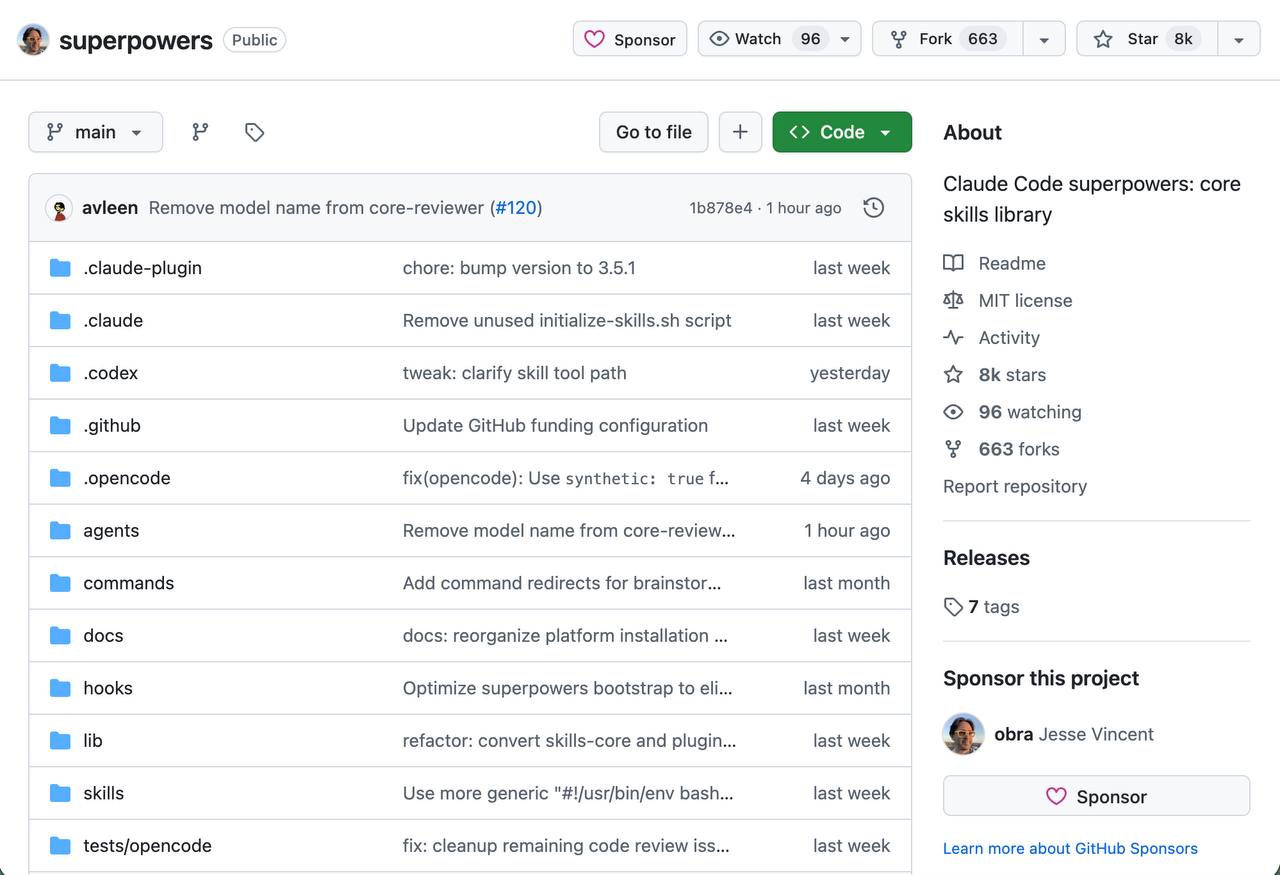Open the .codex folder
1280x875 pixels.
(110, 373)
